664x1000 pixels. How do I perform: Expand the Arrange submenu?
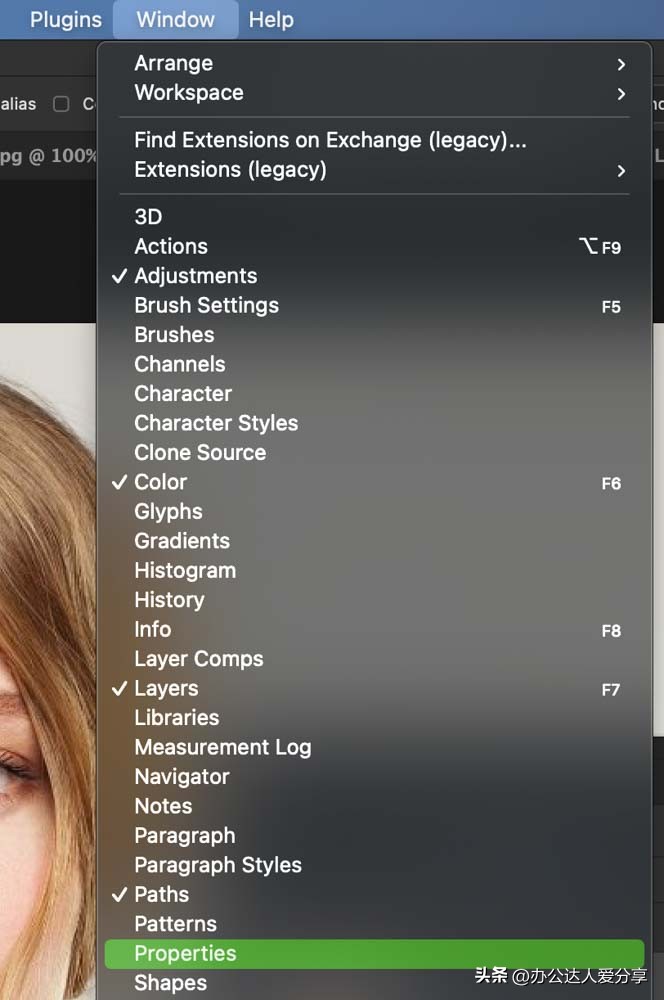click(374, 63)
